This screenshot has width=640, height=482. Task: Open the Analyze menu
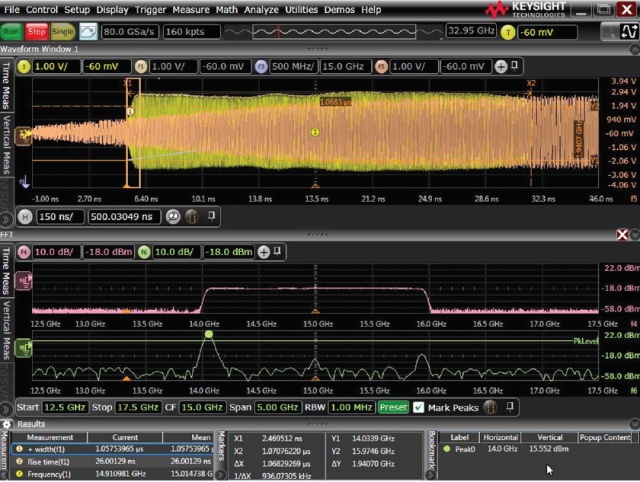pos(261,9)
